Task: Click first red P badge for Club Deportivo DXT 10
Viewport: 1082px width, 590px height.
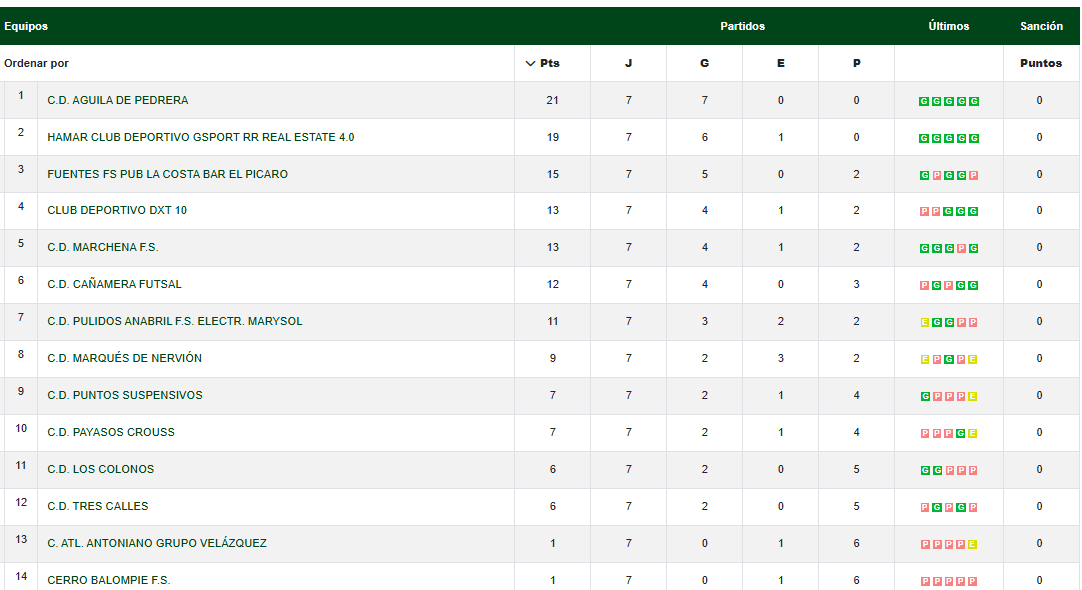Action: tap(924, 212)
